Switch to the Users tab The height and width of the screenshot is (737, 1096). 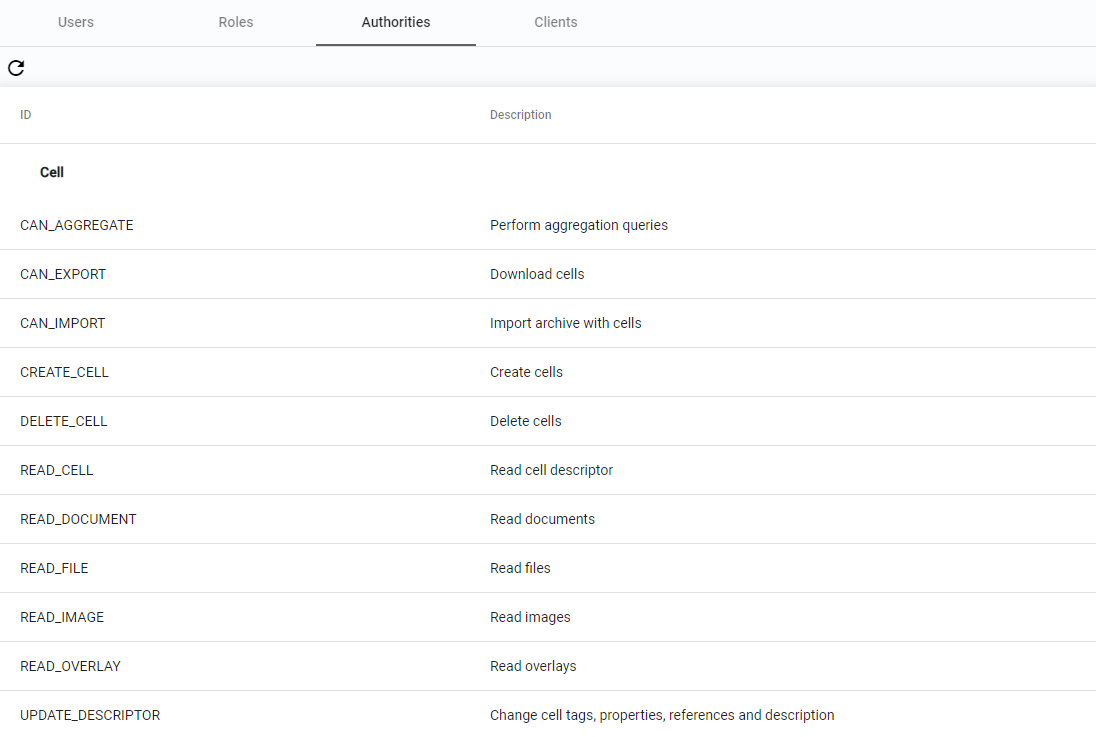click(x=76, y=22)
